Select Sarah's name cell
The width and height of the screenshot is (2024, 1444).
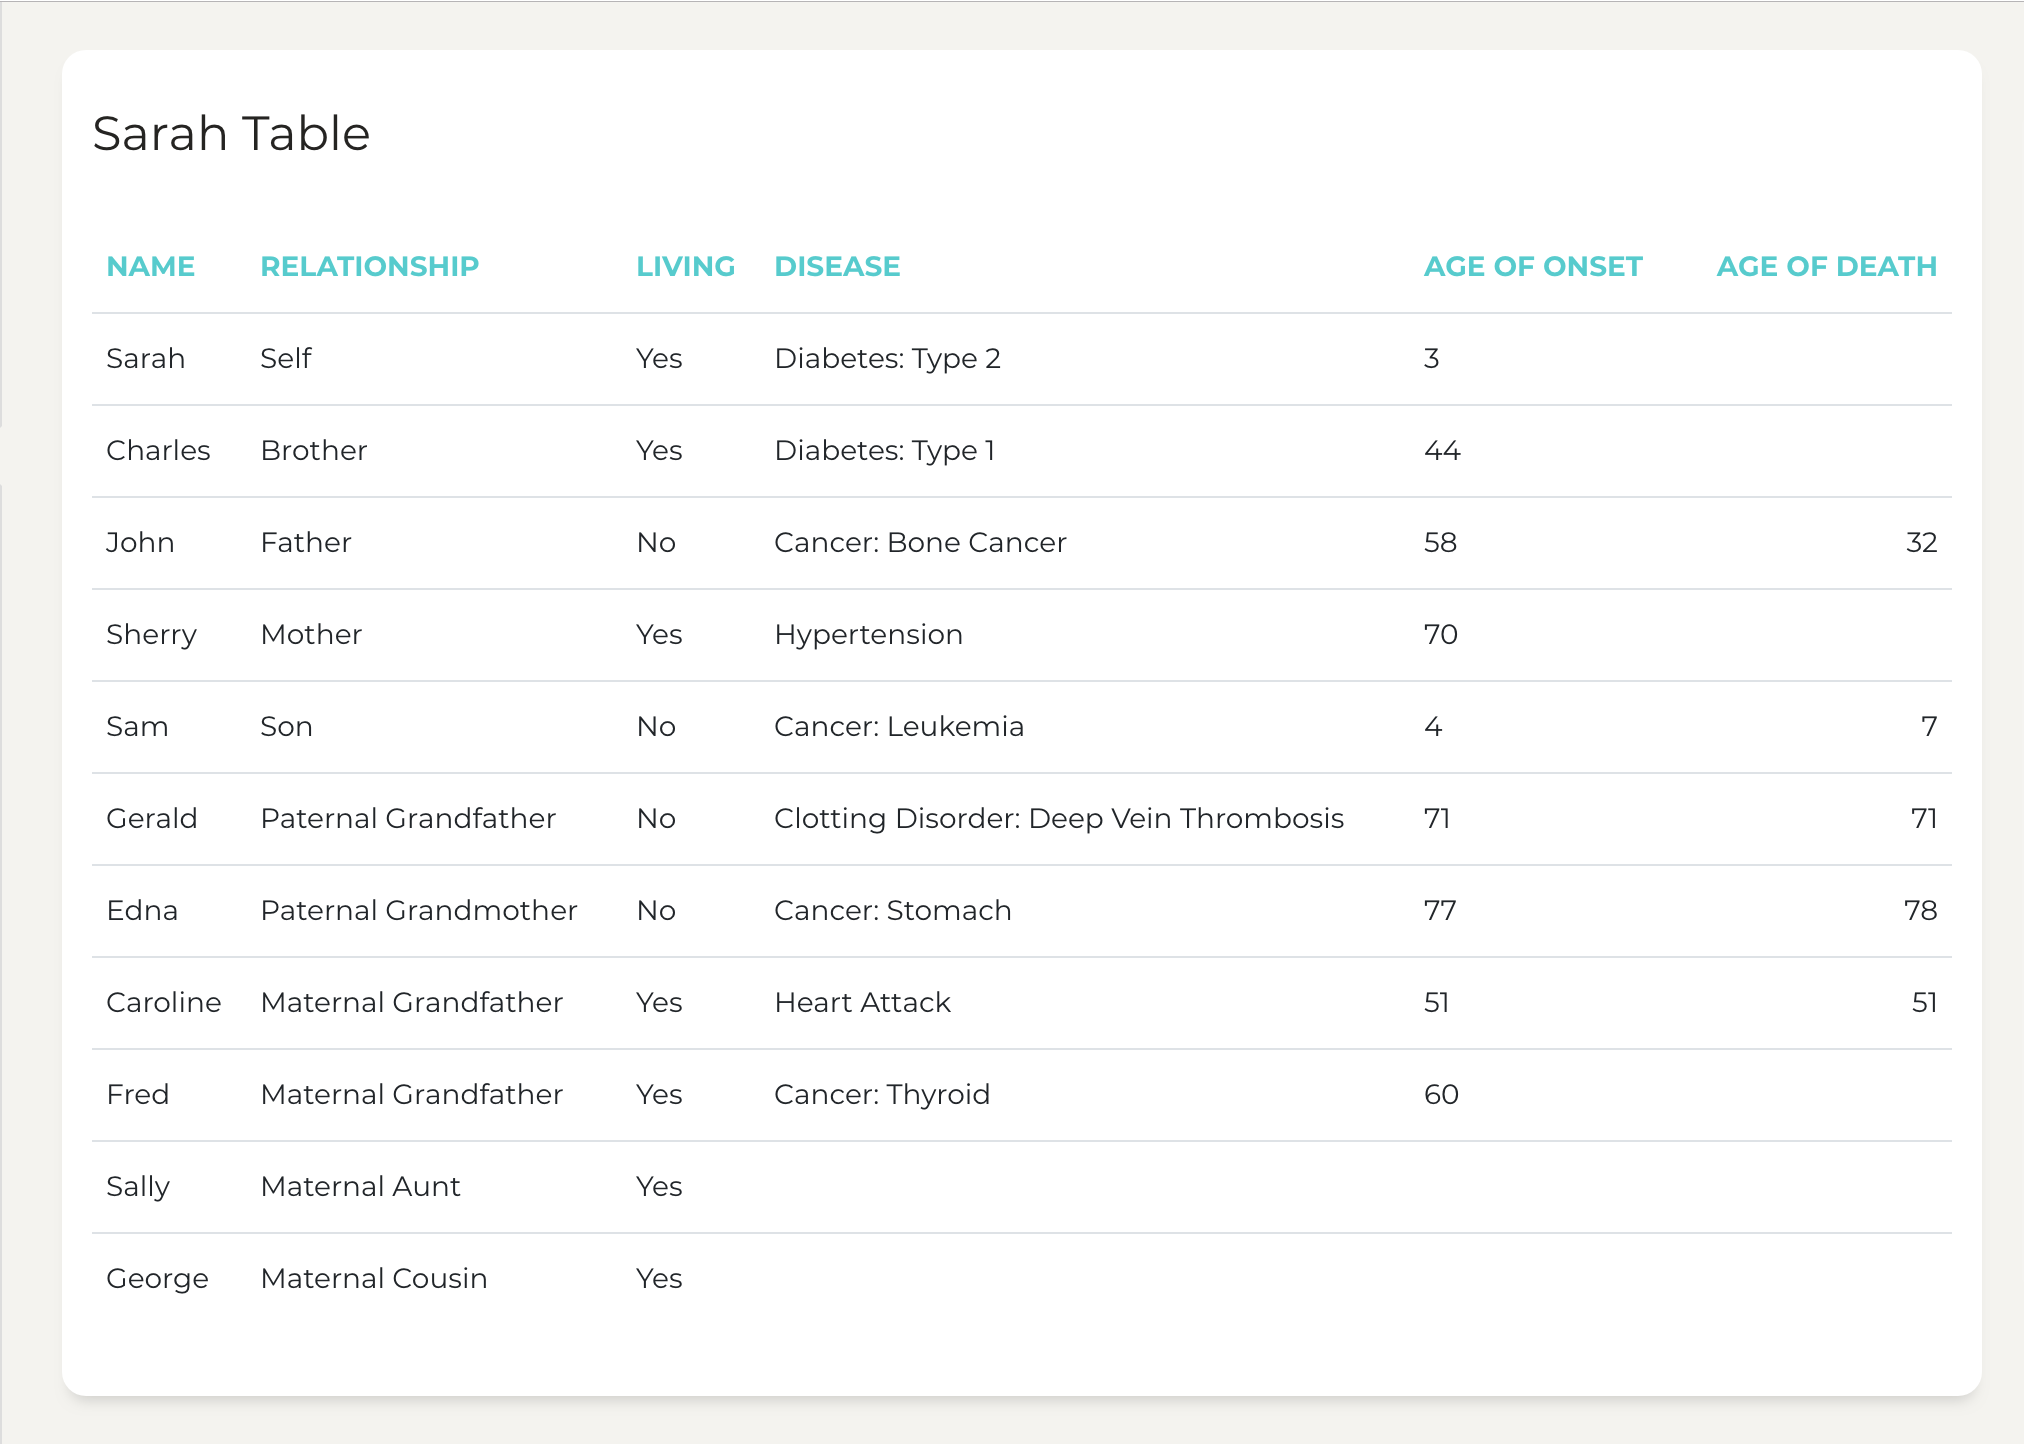145,358
